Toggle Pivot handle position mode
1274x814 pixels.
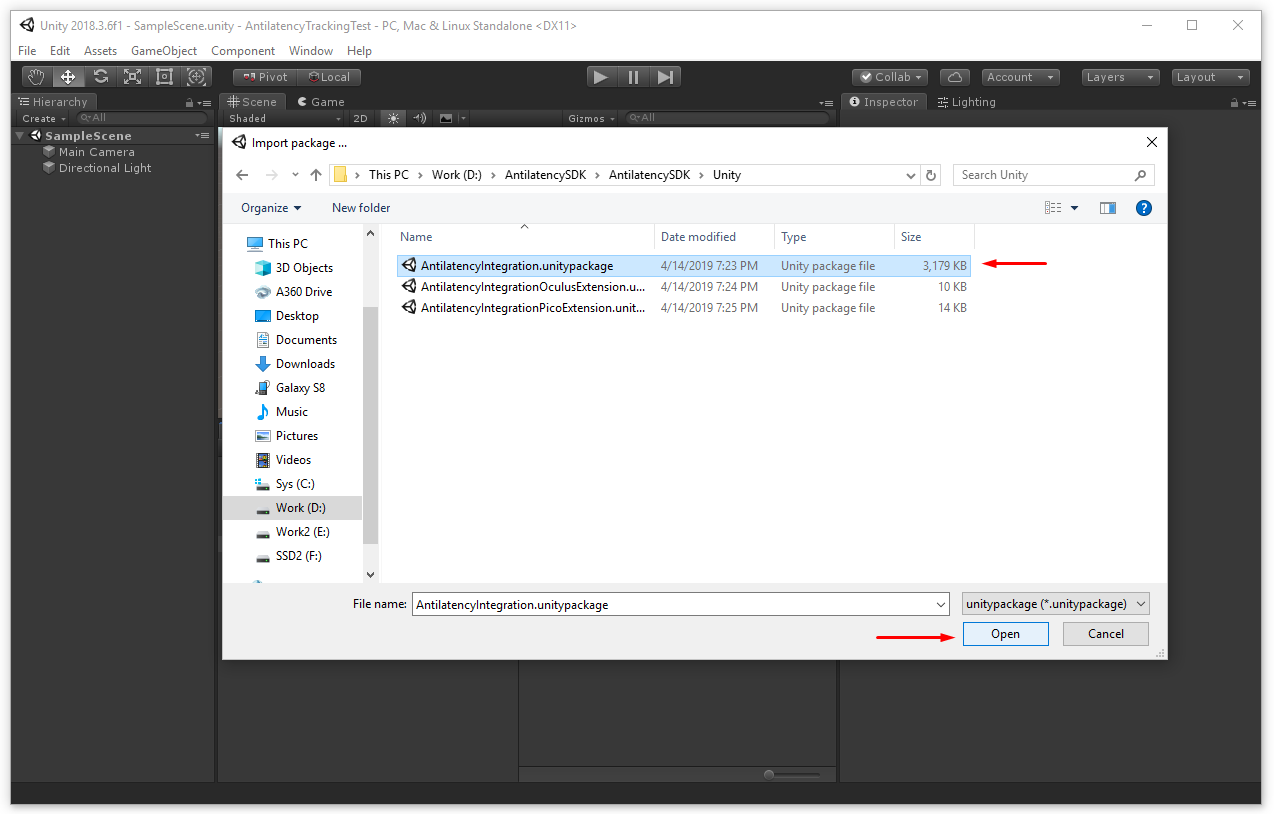click(x=264, y=77)
